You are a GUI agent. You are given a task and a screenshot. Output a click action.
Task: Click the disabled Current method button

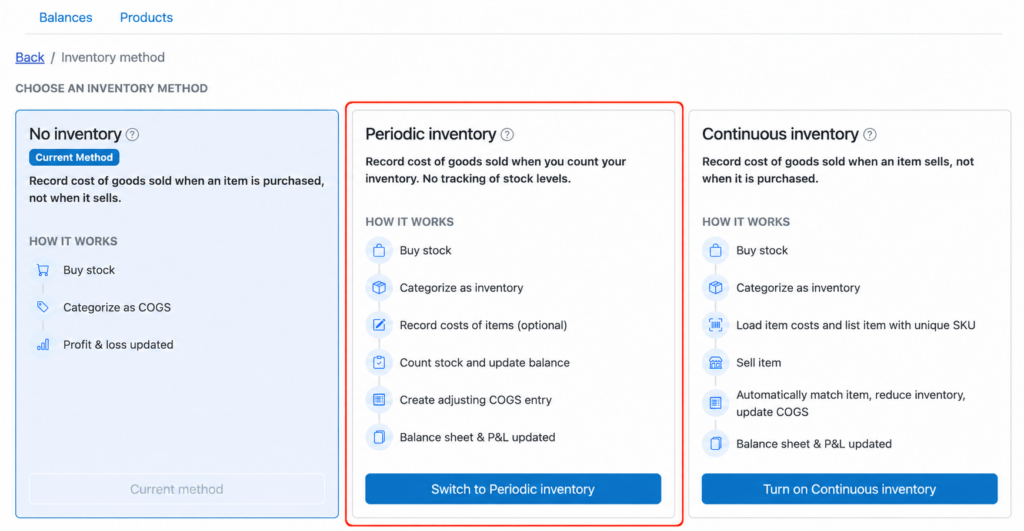coord(176,489)
